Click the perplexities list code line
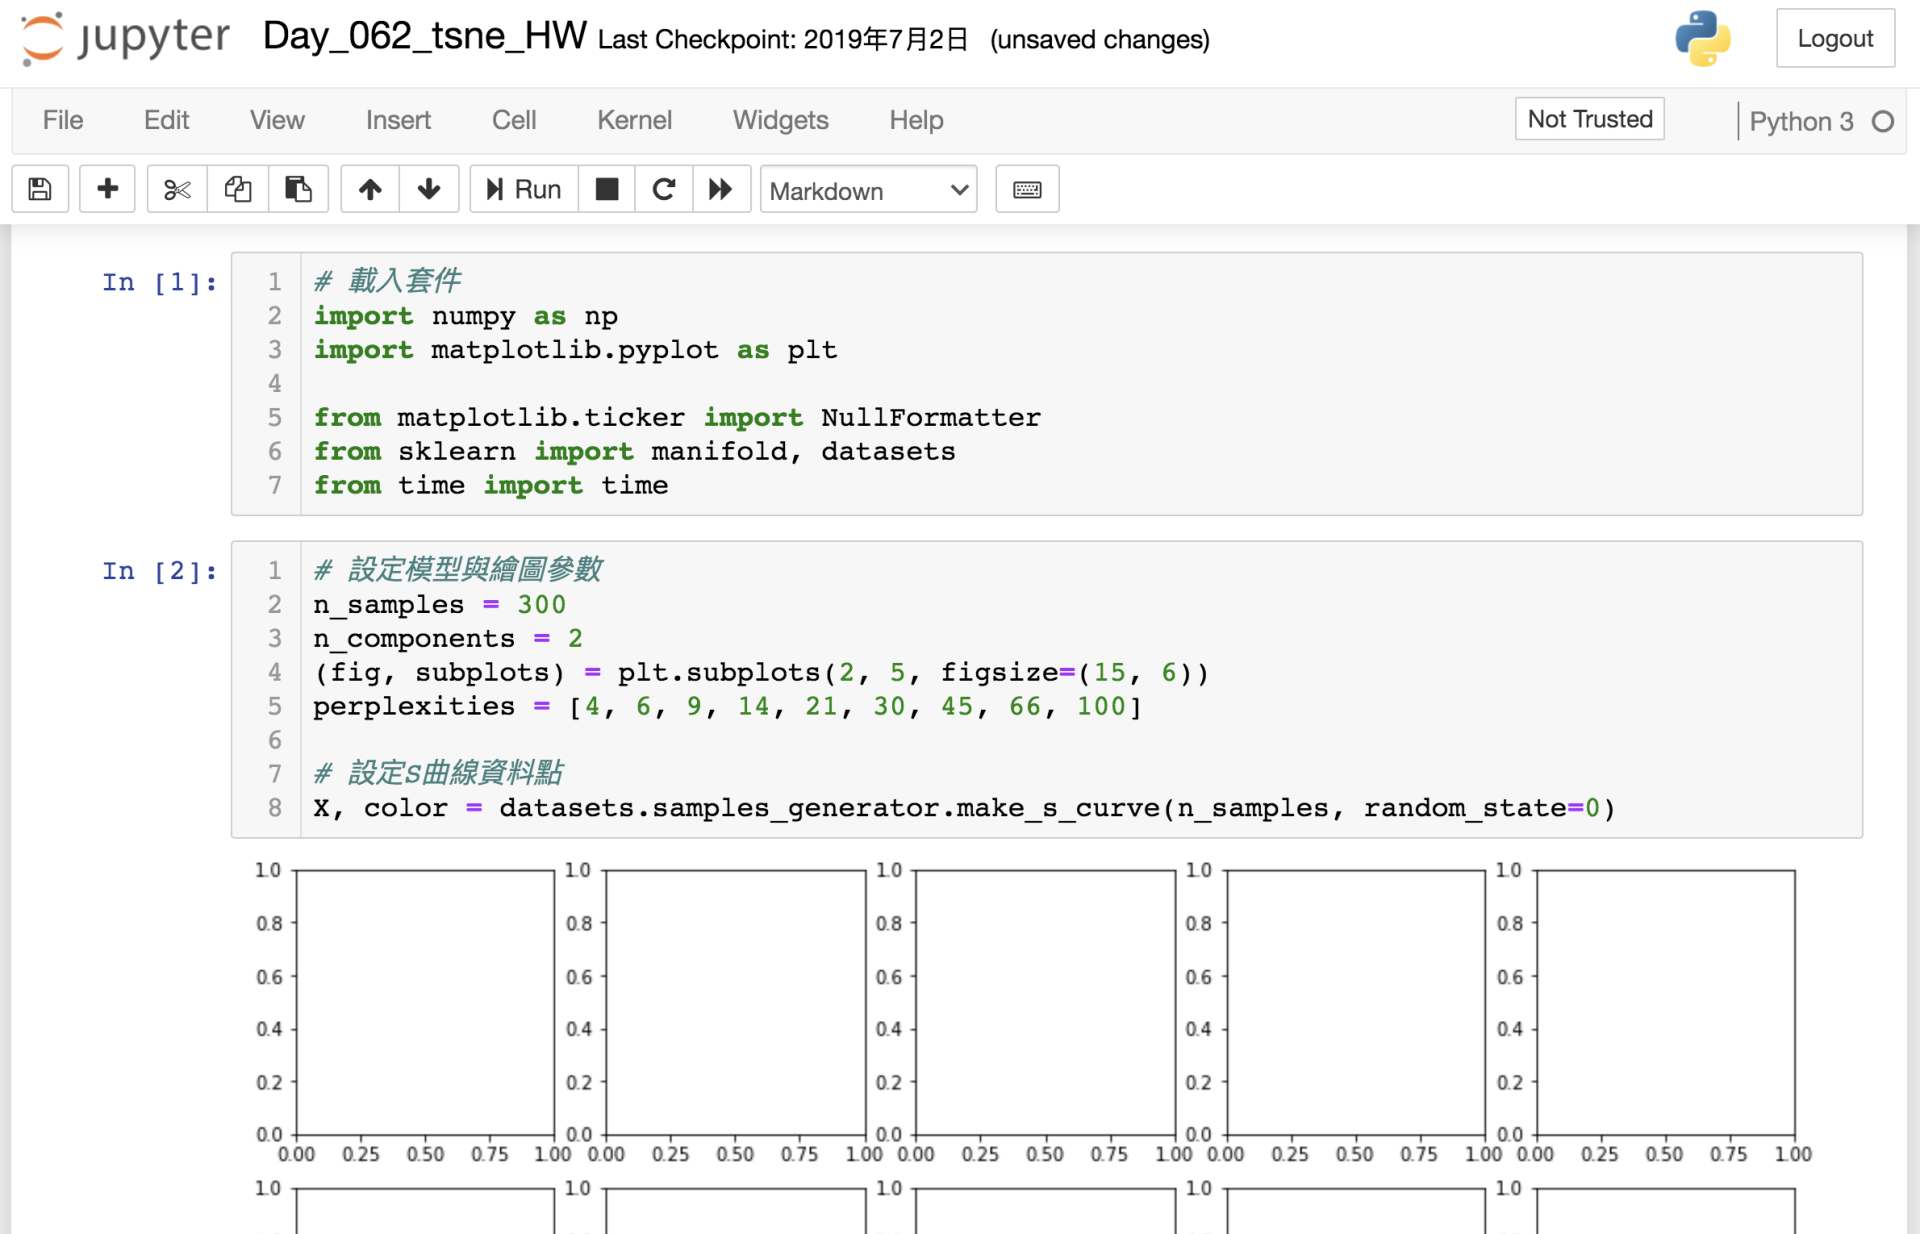 coord(727,707)
